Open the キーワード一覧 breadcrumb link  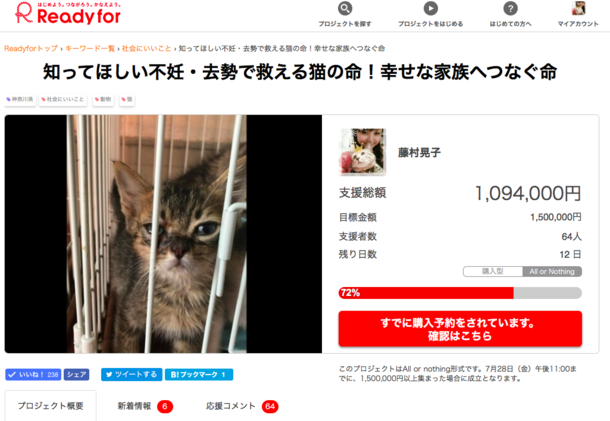click(89, 49)
